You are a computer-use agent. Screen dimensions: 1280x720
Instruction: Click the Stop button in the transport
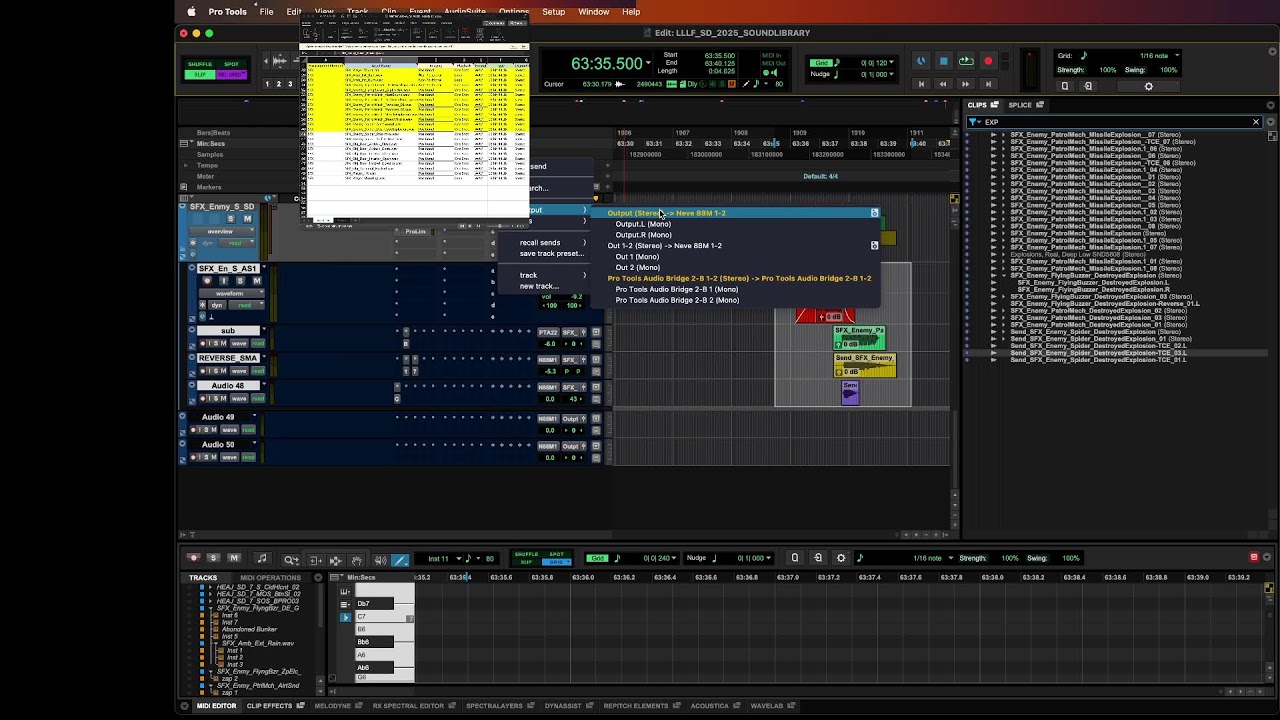(943, 61)
